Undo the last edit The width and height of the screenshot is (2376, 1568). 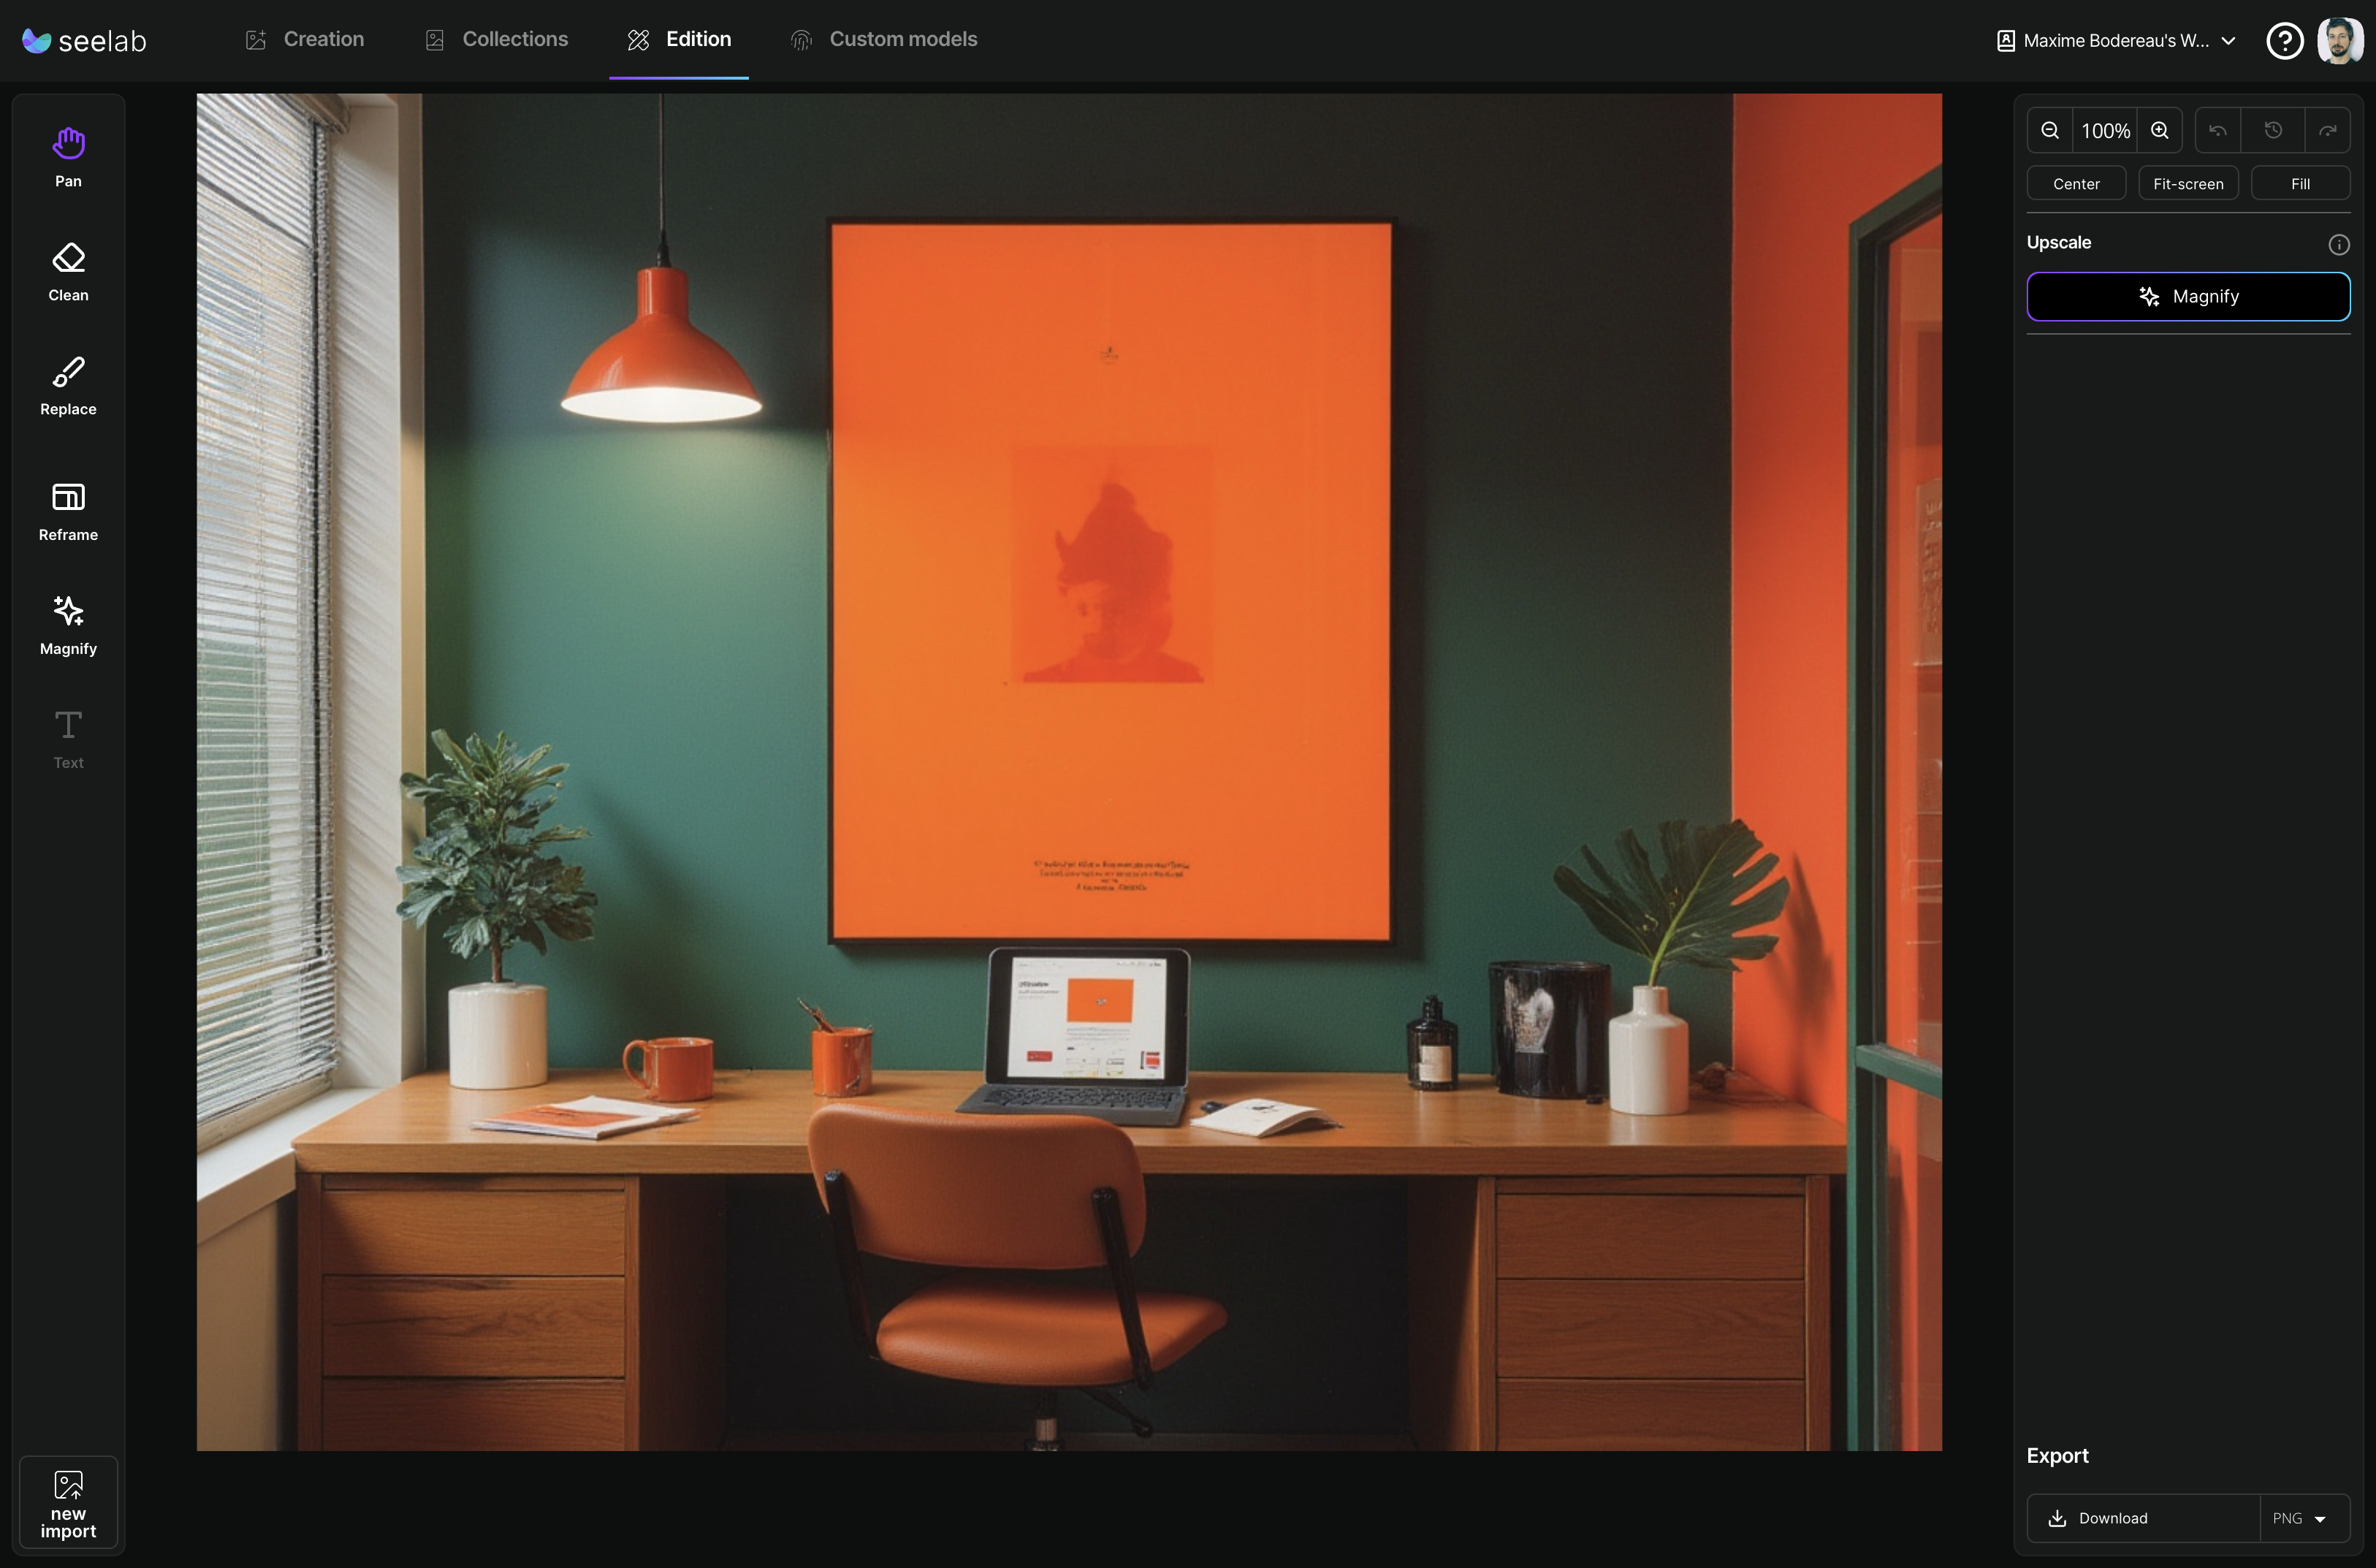pos(2218,131)
